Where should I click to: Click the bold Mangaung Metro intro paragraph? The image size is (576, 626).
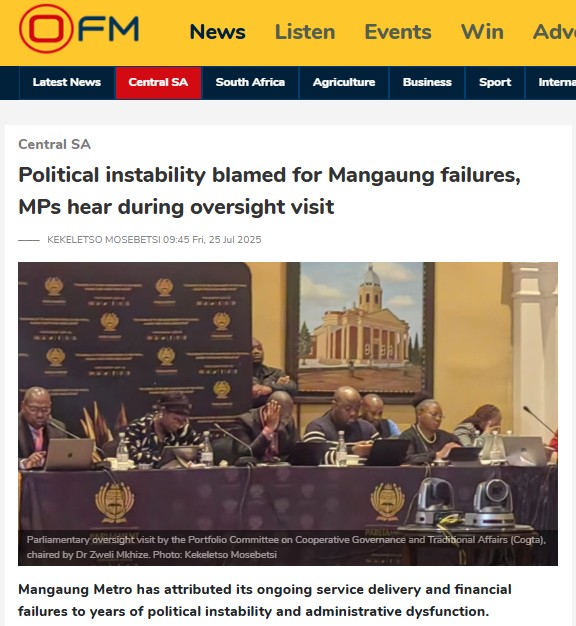click(265, 600)
